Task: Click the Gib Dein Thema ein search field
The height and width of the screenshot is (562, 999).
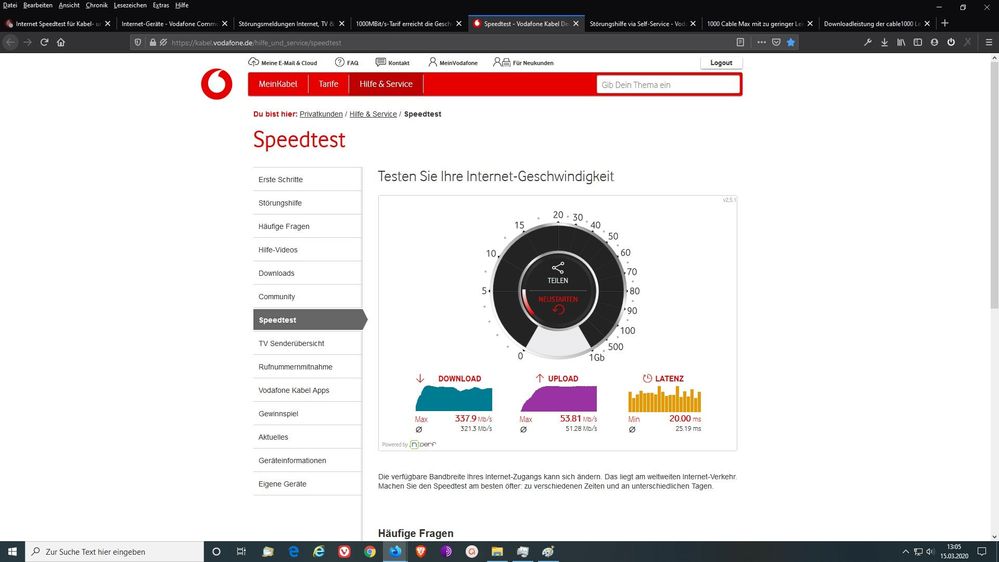Action: [668, 85]
